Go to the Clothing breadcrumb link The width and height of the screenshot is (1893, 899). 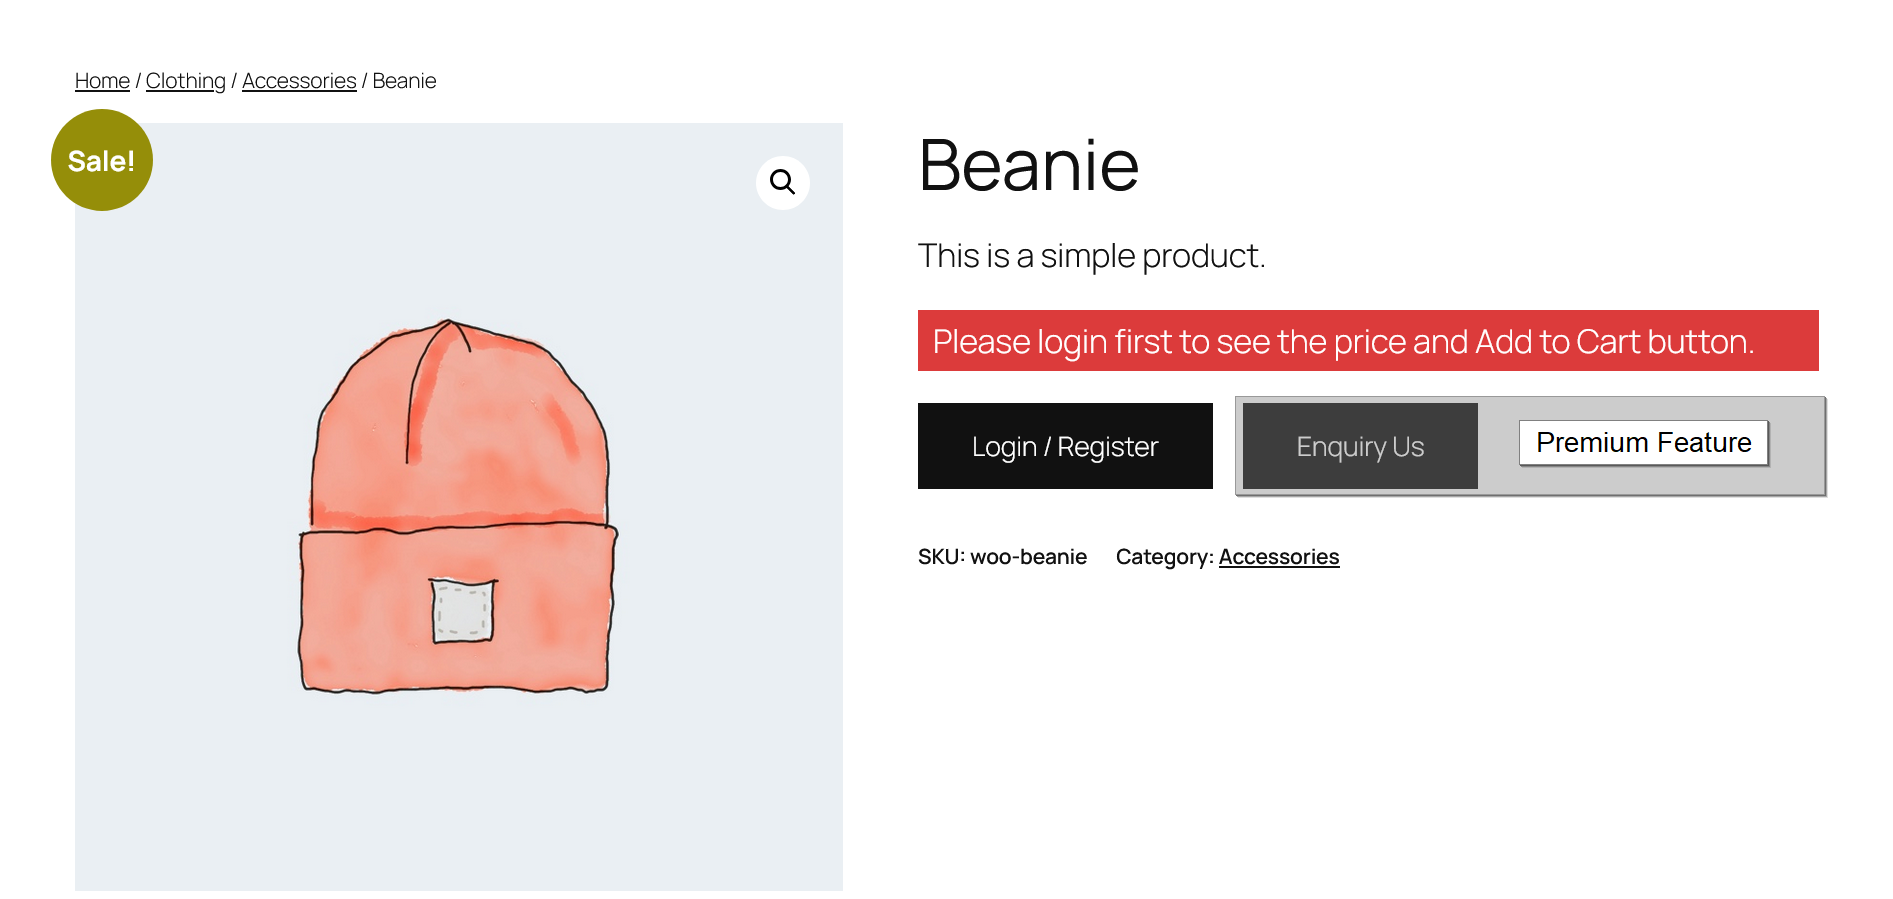click(x=186, y=81)
